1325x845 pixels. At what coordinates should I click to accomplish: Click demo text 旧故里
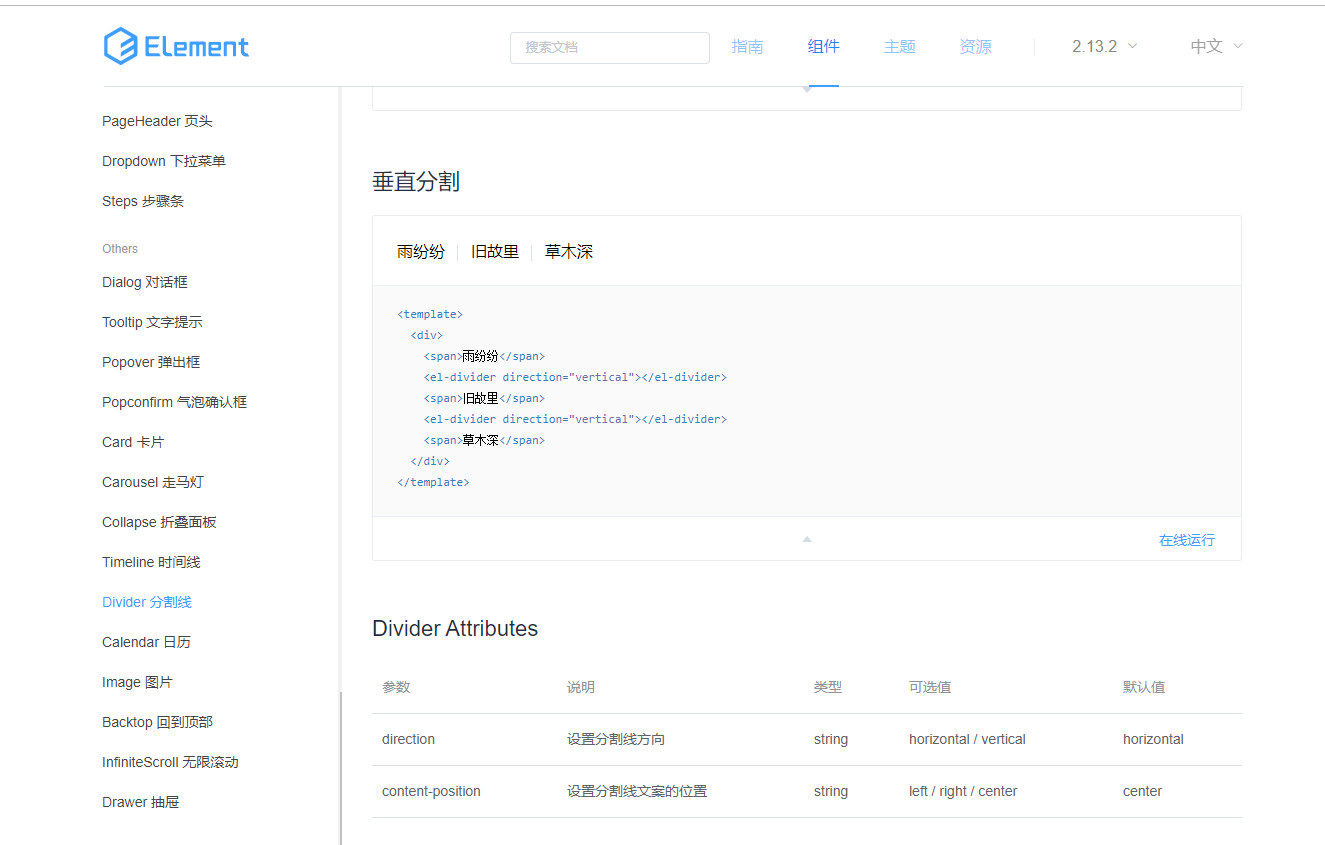tap(495, 252)
